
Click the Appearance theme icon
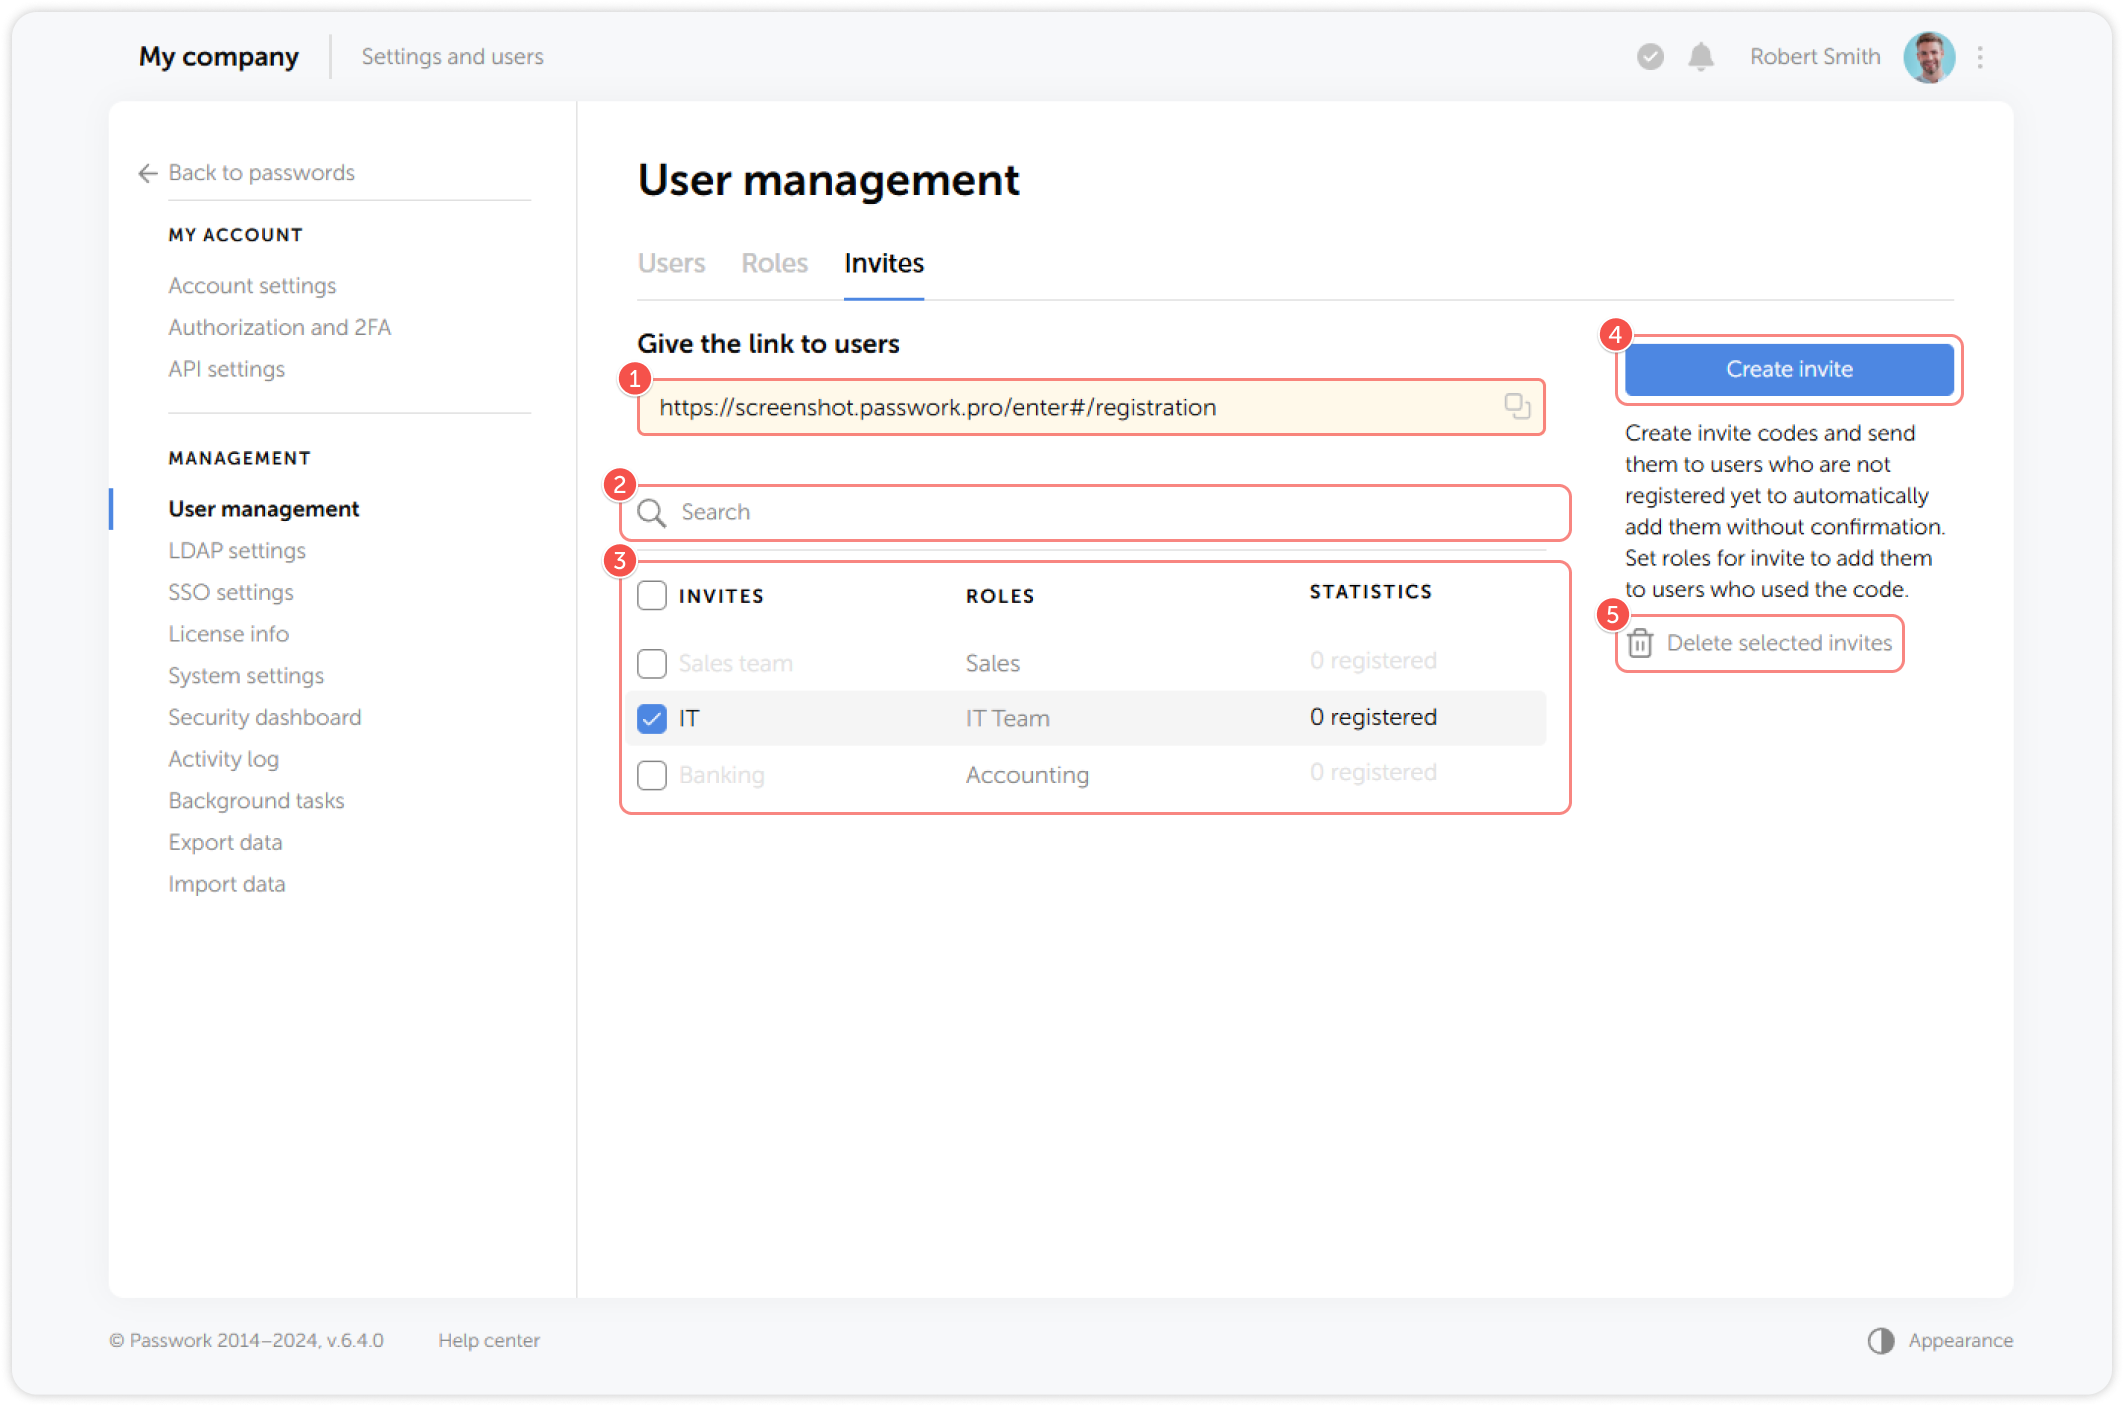point(1880,1340)
